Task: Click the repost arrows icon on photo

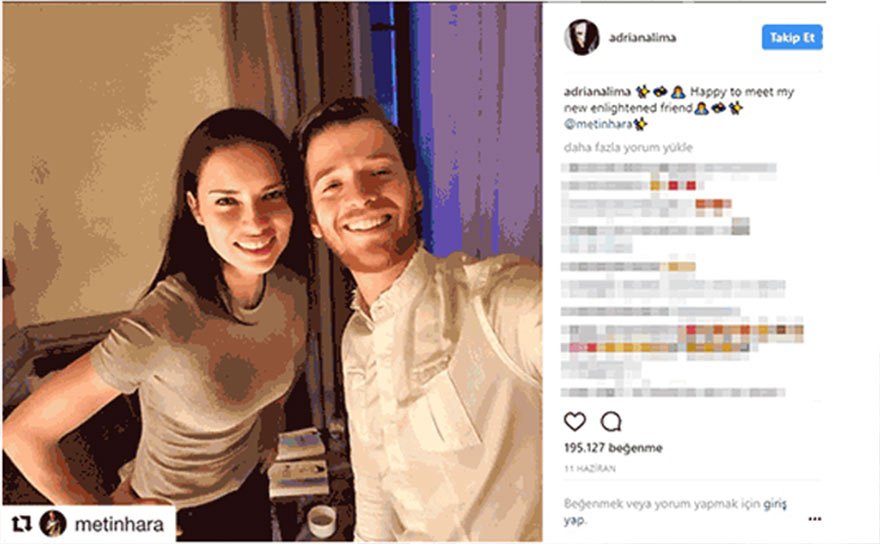Action: click(21, 524)
